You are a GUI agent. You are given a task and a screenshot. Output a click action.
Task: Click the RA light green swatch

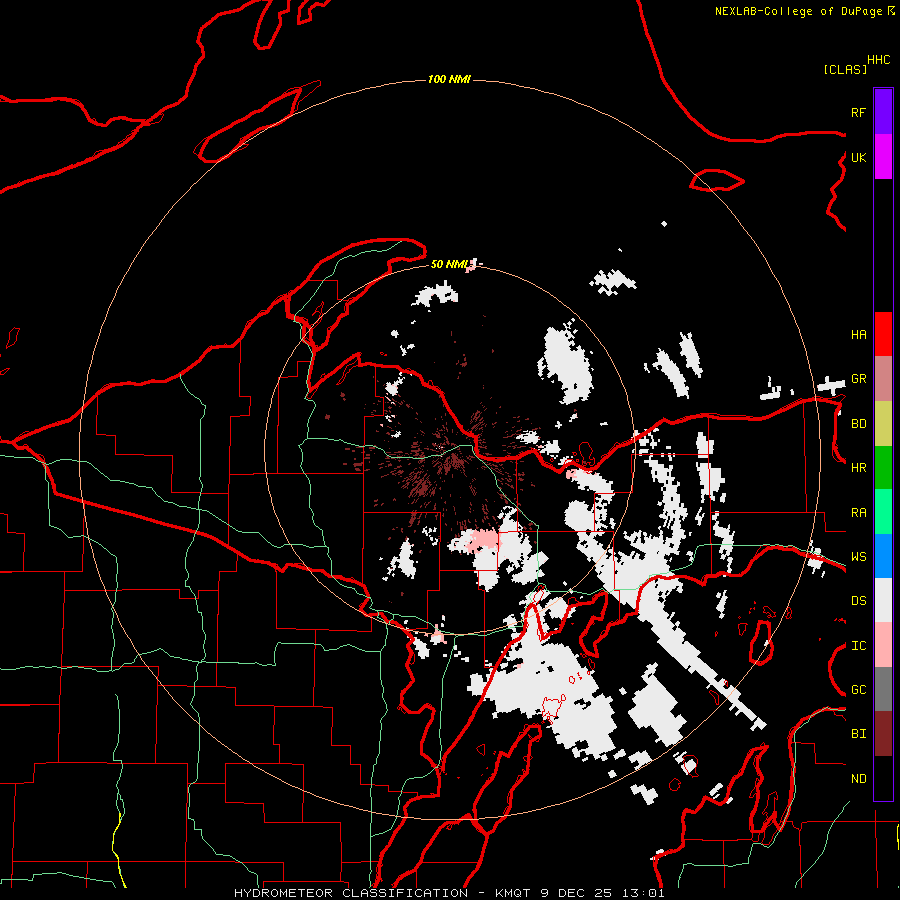point(883,511)
